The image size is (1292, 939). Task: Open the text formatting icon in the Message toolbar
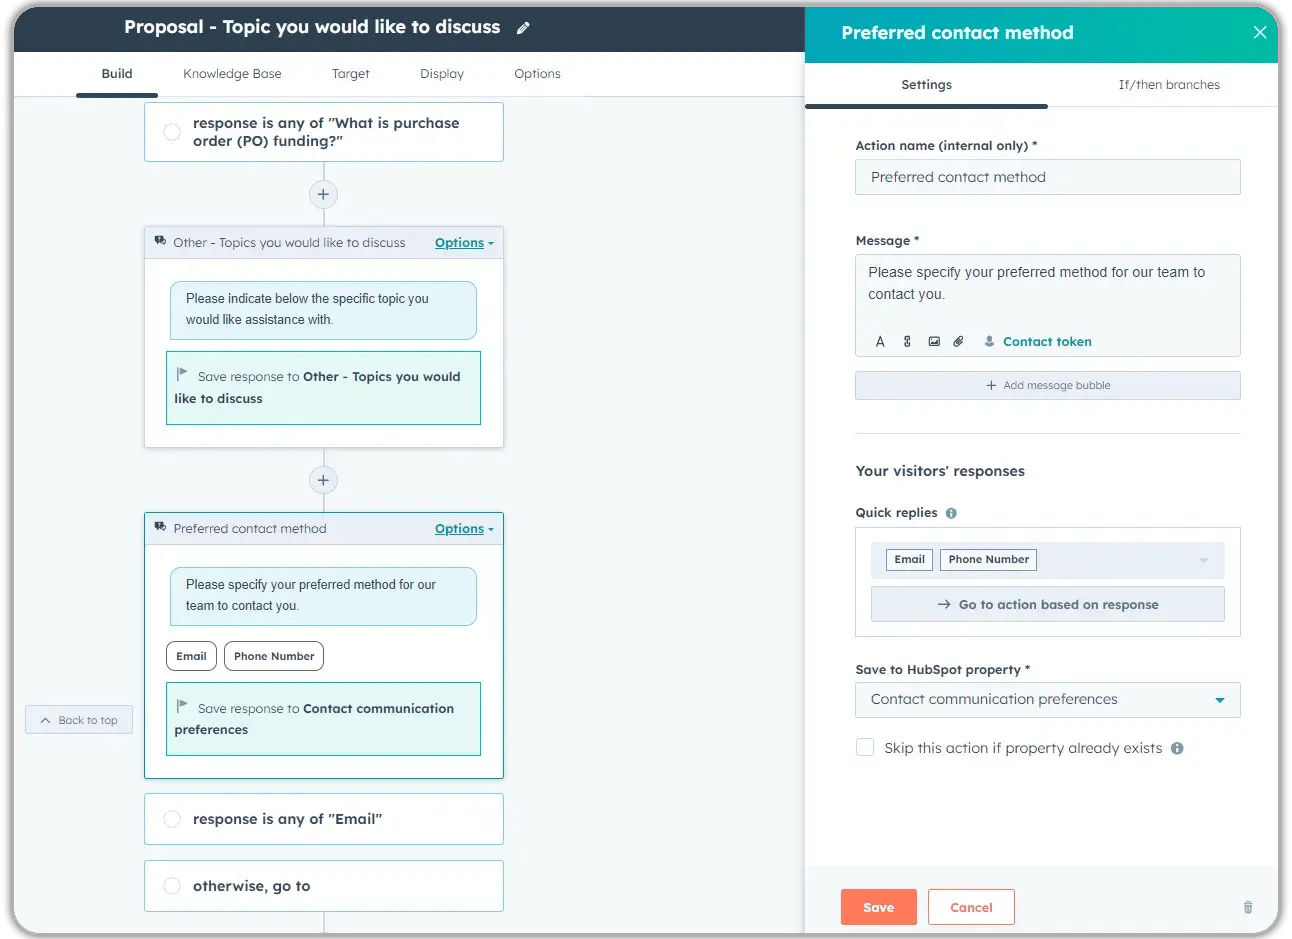pyautogui.click(x=880, y=341)
